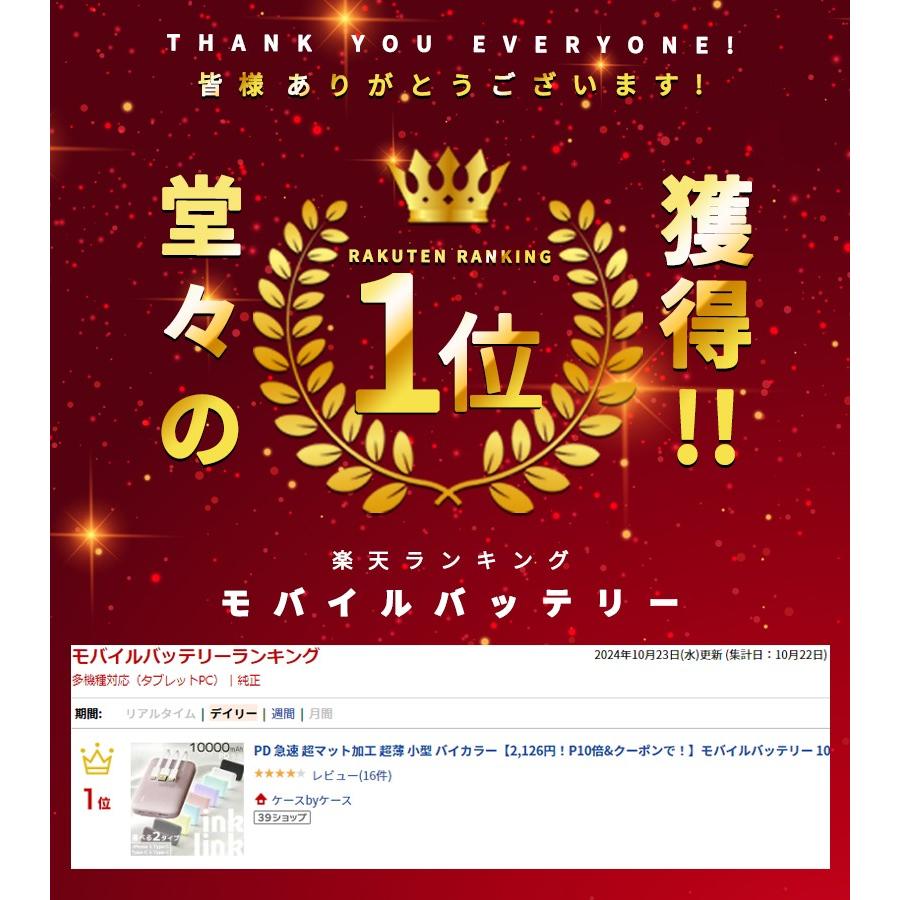Click the gold laurel wreath emblem
This screenshot has width=900, height=900.
point(448,356)
